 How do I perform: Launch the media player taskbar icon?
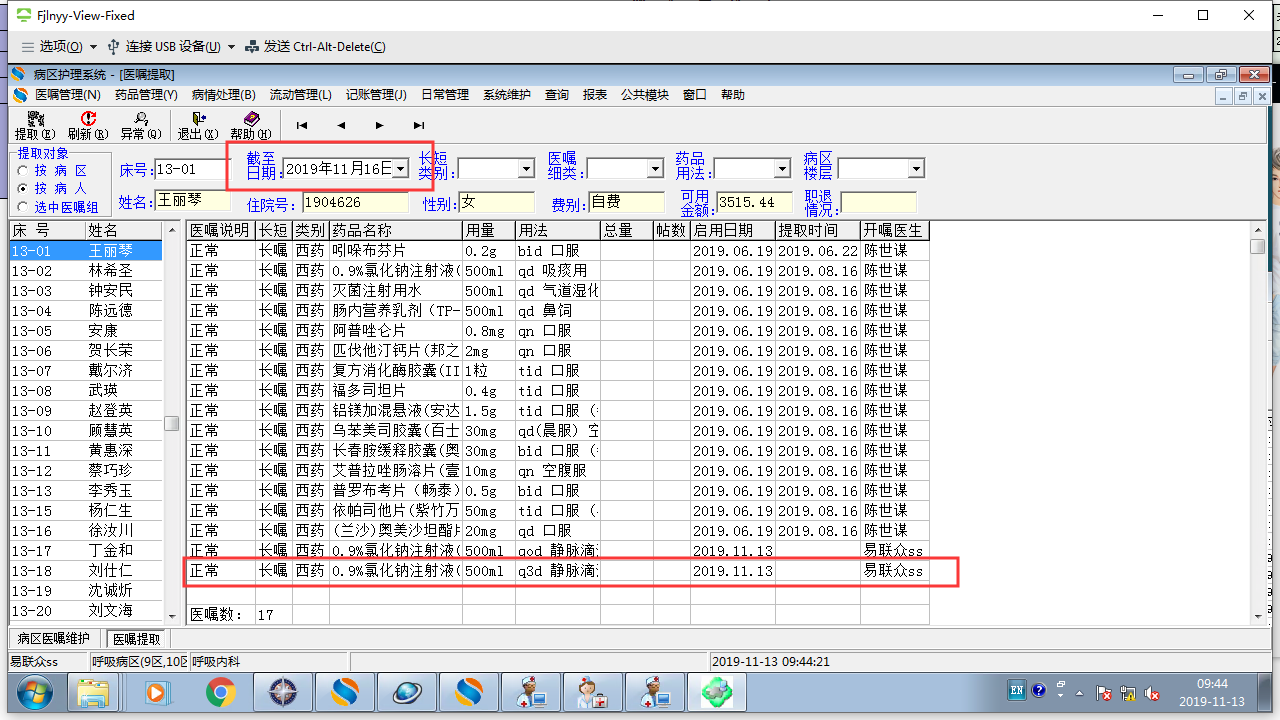pos(157,692)
